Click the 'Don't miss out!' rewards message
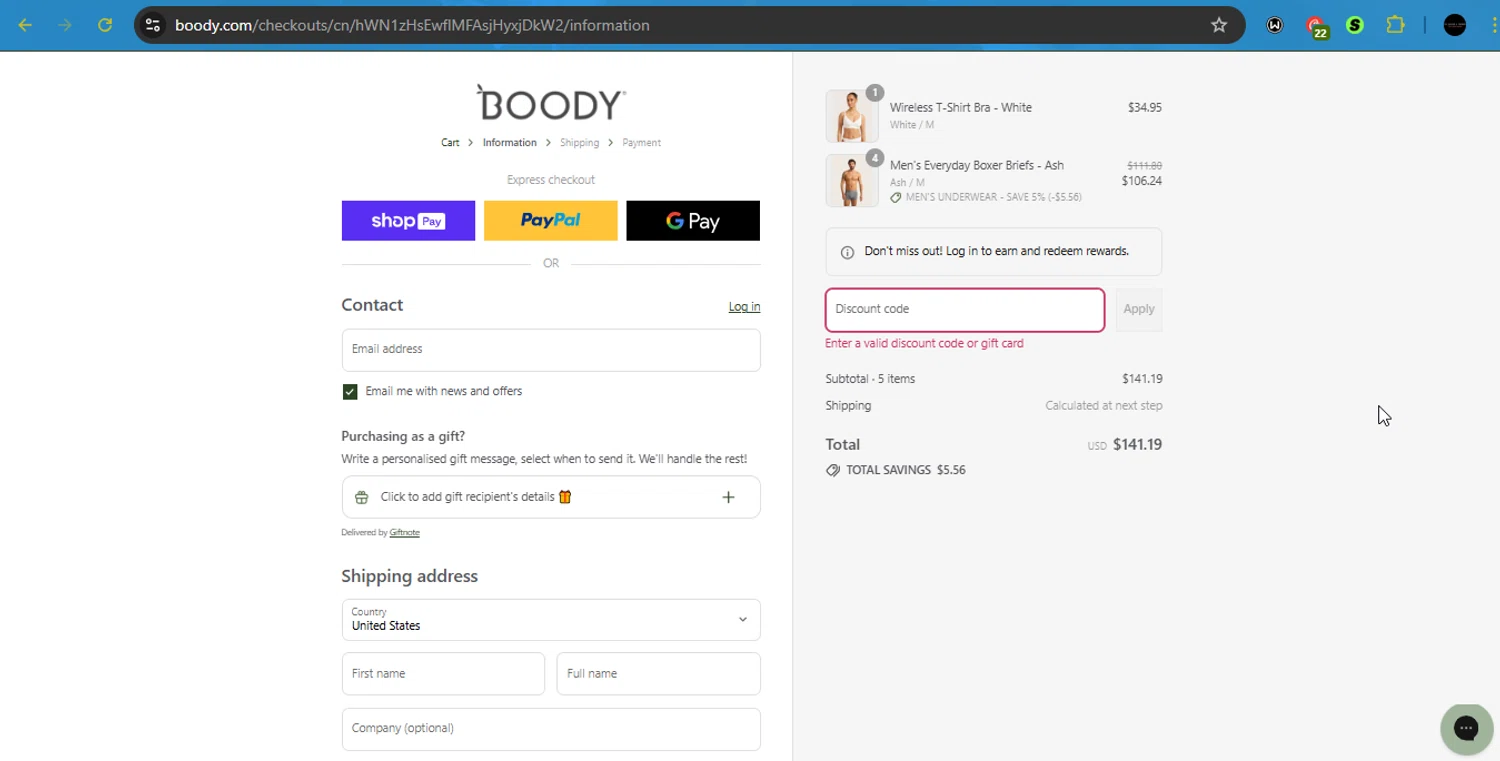Image resolution: width=1500 pixels, height=761 pixels. point(997,252)
